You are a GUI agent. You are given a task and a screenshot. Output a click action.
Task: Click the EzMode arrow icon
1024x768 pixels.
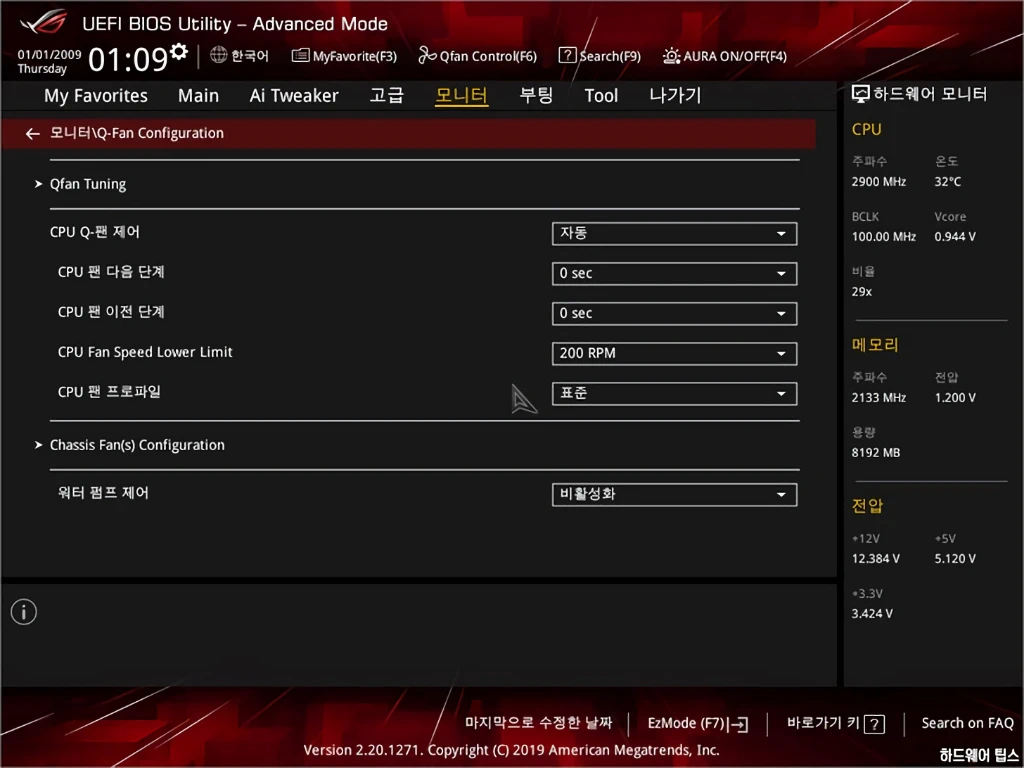tap(738, 724)
